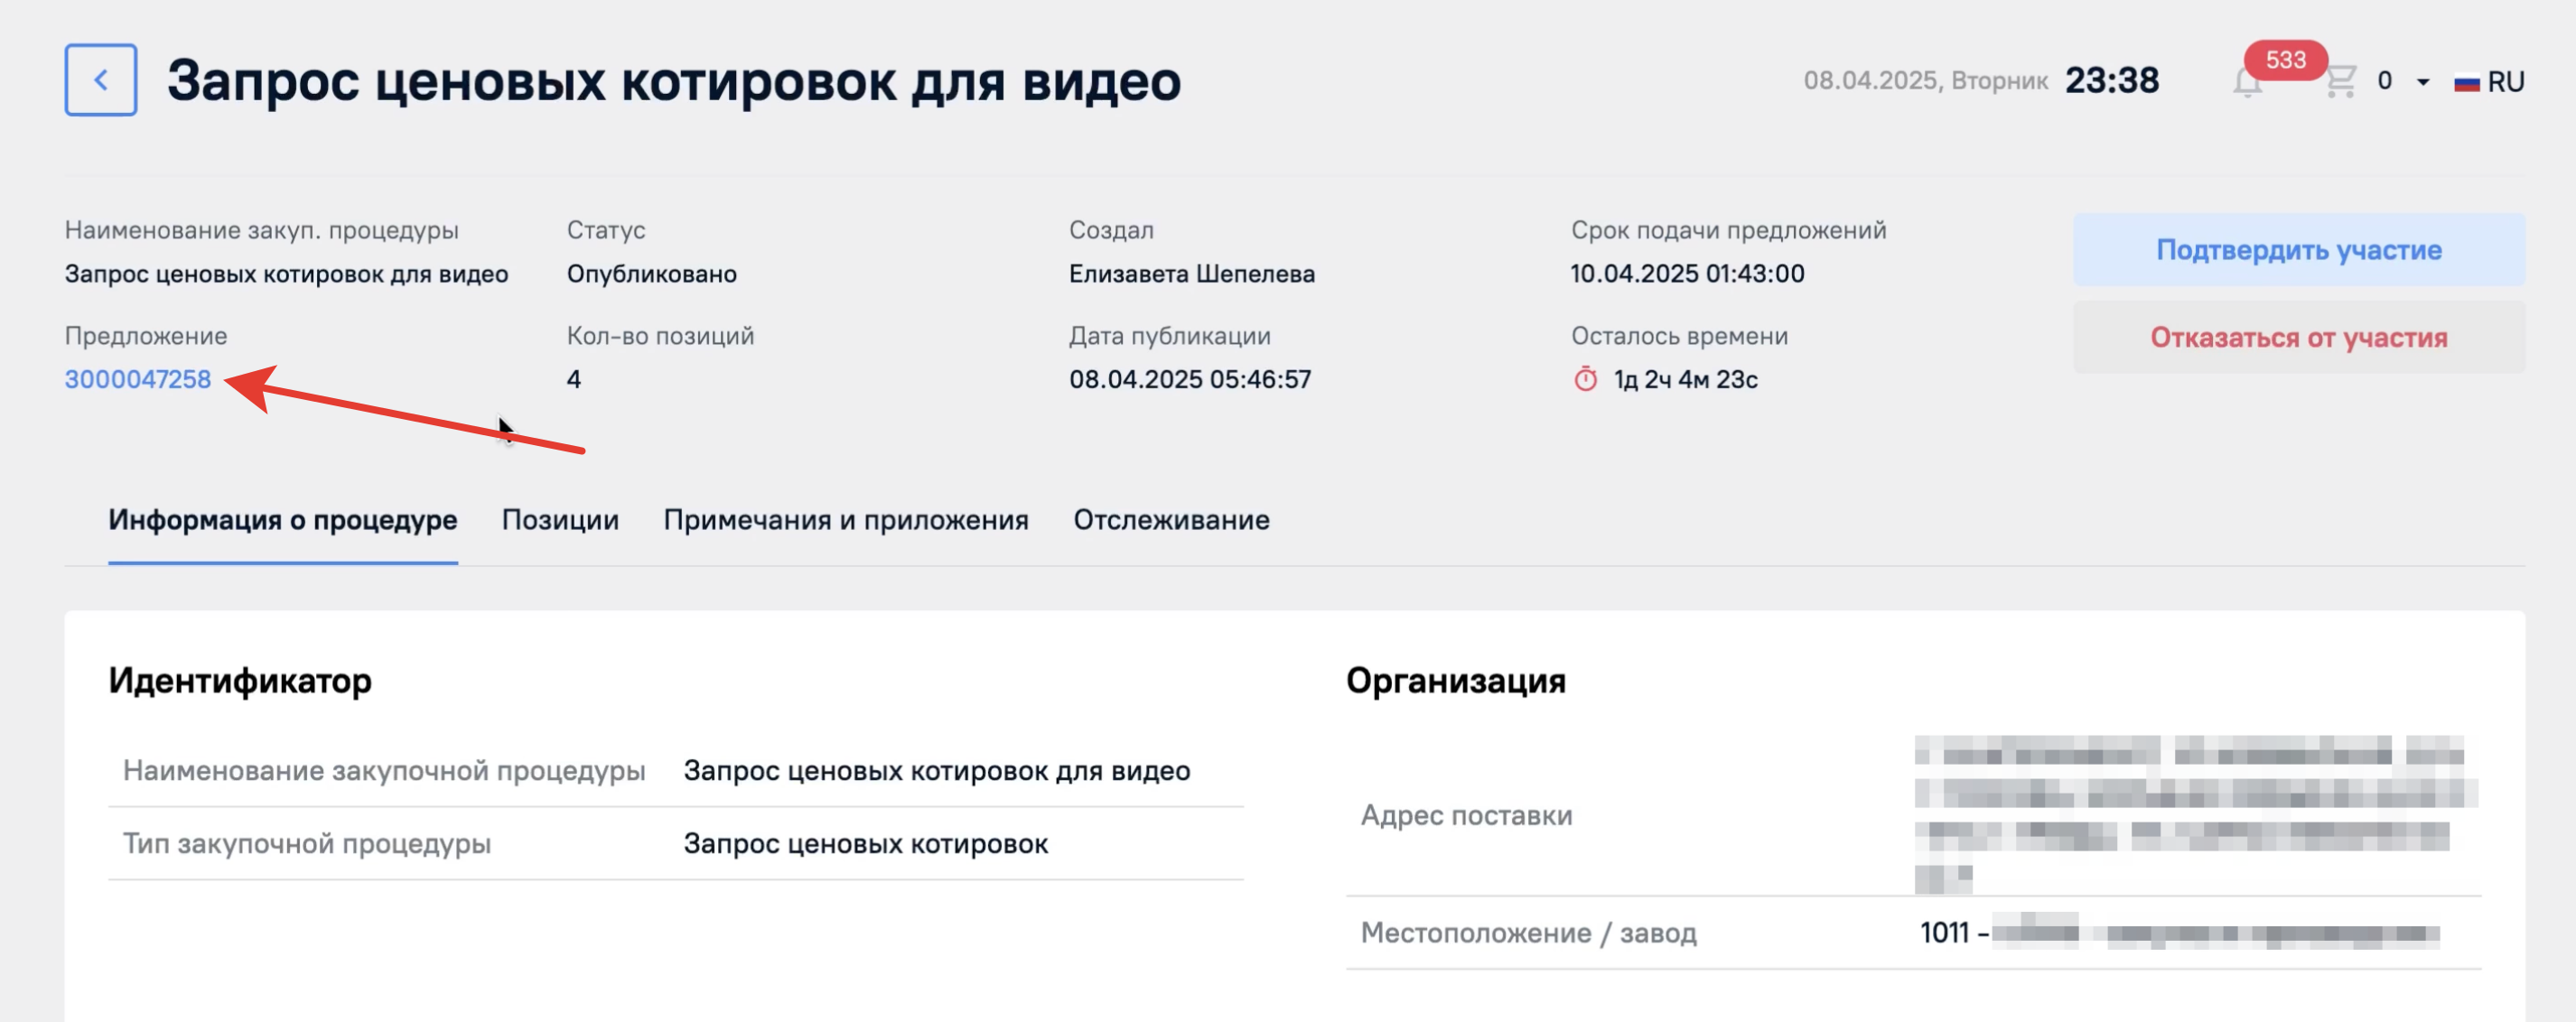
Task: Open proposal link 3000047258
Action: [x=138, y=379]
